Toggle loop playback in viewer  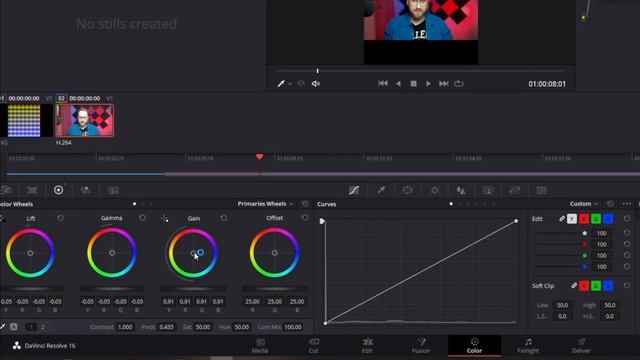[x=459, y=84]
